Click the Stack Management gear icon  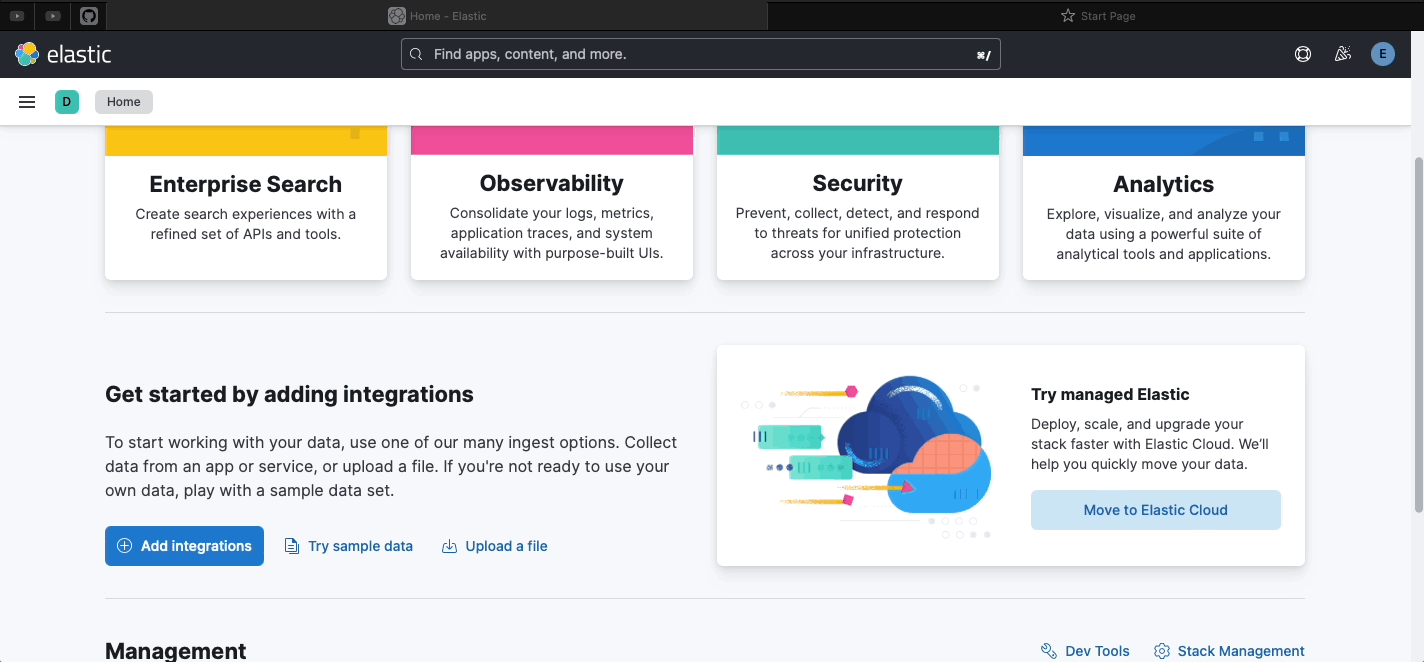[1161, 651]
